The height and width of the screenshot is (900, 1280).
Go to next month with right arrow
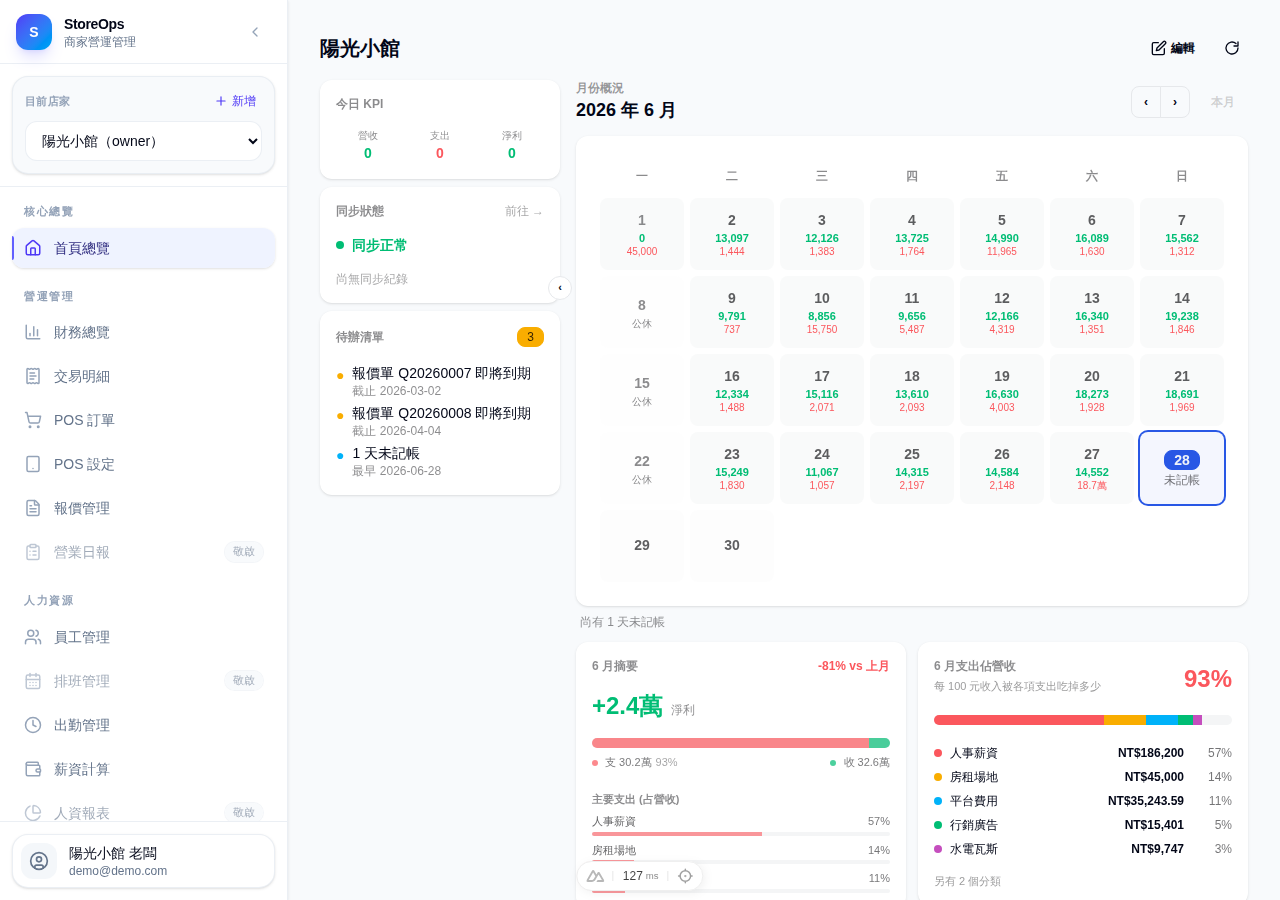click(x=1175, y=102)
